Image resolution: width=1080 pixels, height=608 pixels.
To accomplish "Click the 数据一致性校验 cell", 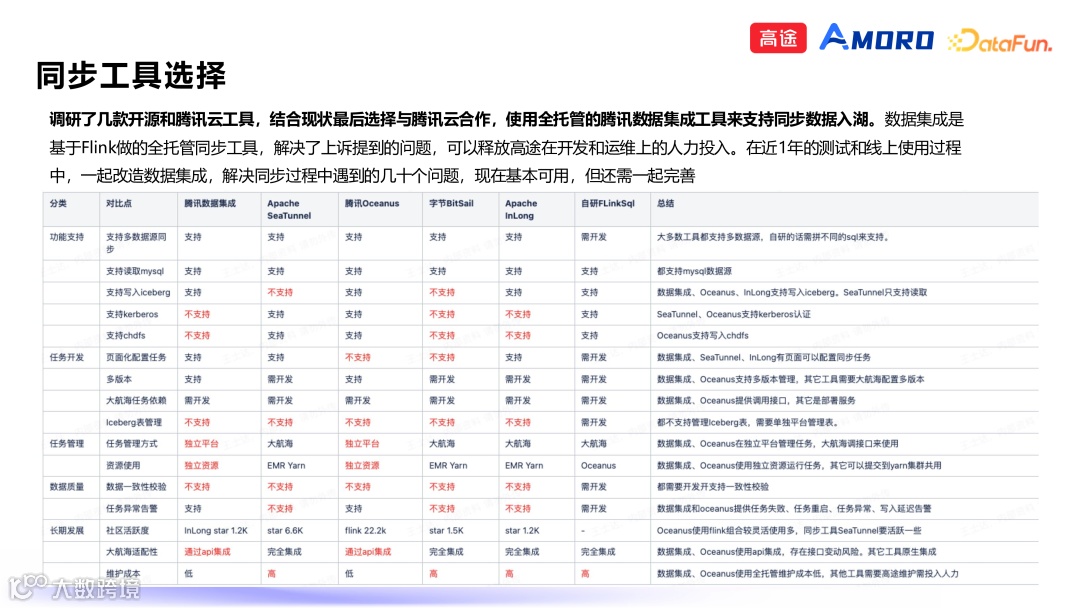I will pyautogui.click(x=136, y=487).
